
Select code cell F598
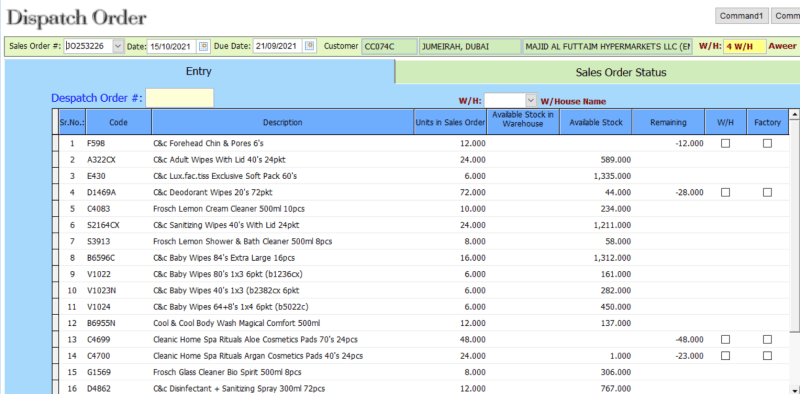point(118,143)
